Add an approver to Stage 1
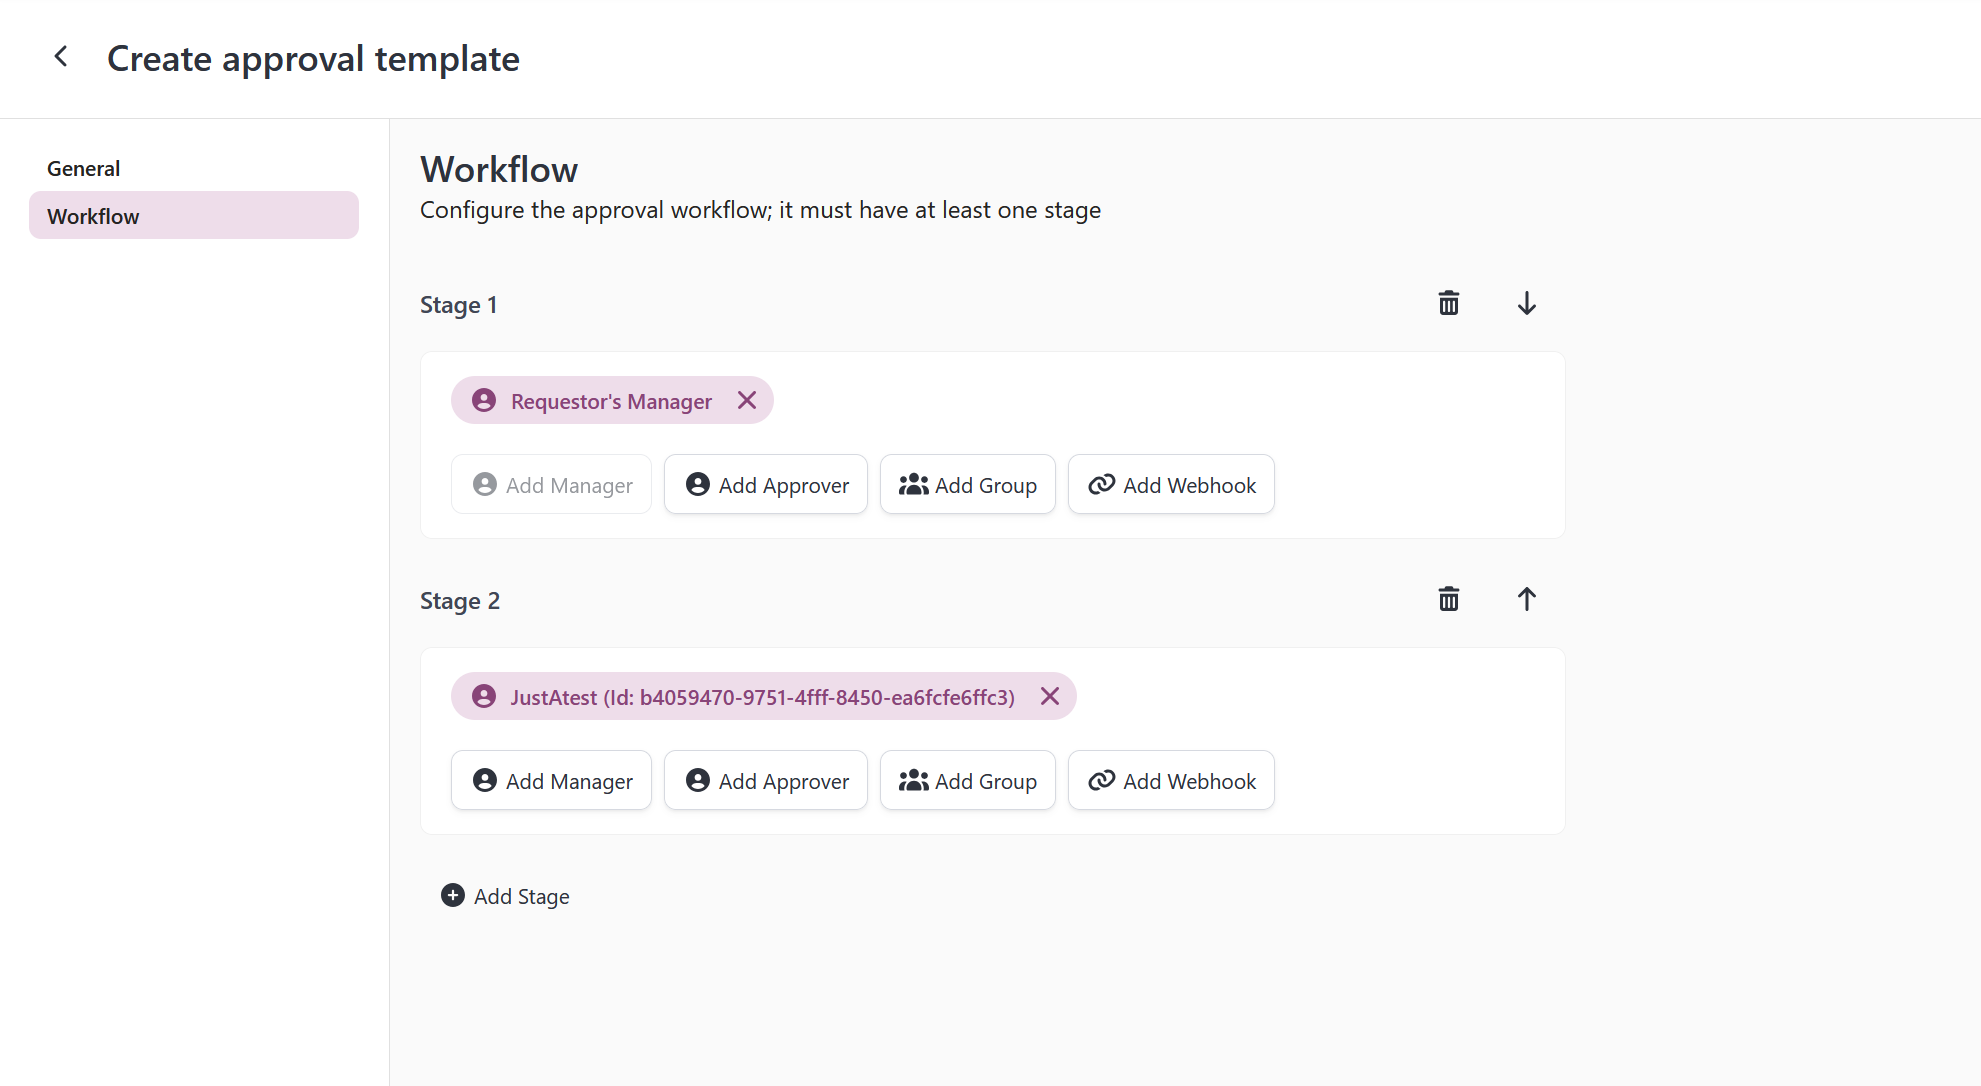This screenshot has width=1981, height=1086. tap(765, 484)
